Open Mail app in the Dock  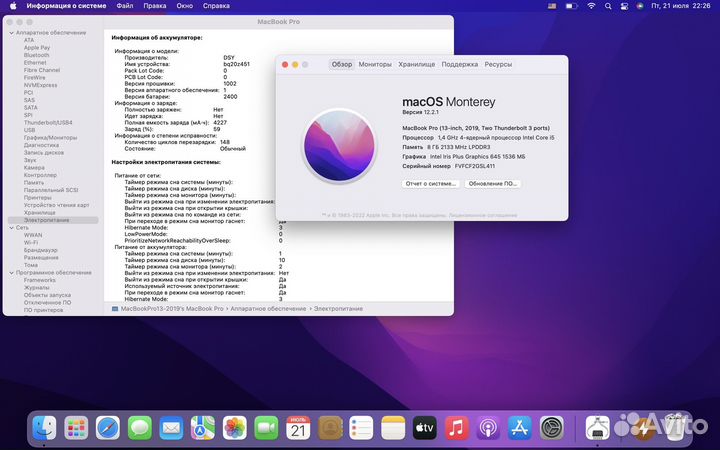[171, 428]
